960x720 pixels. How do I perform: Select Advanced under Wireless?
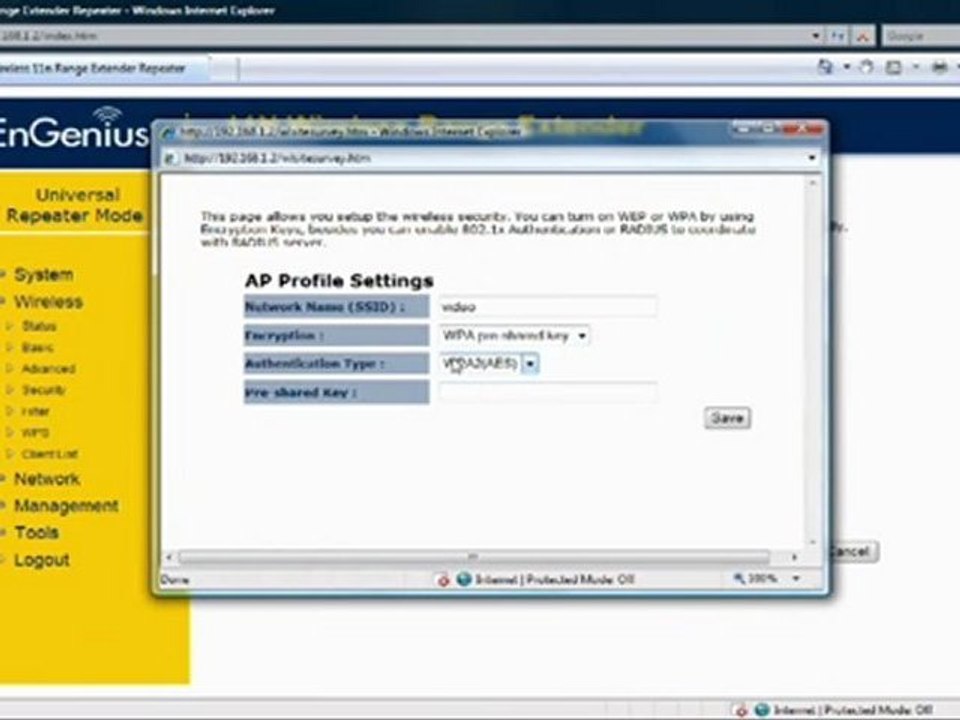pyautogui.click(x=48, y=369)
